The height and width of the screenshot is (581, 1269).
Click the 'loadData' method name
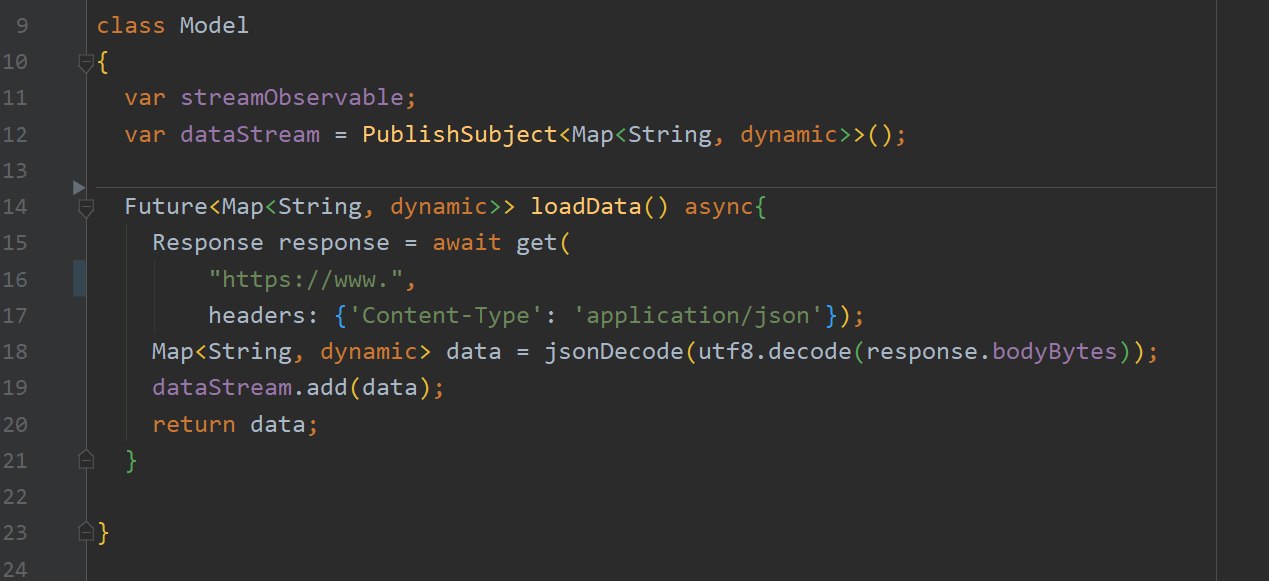click(x=585, y=207)
